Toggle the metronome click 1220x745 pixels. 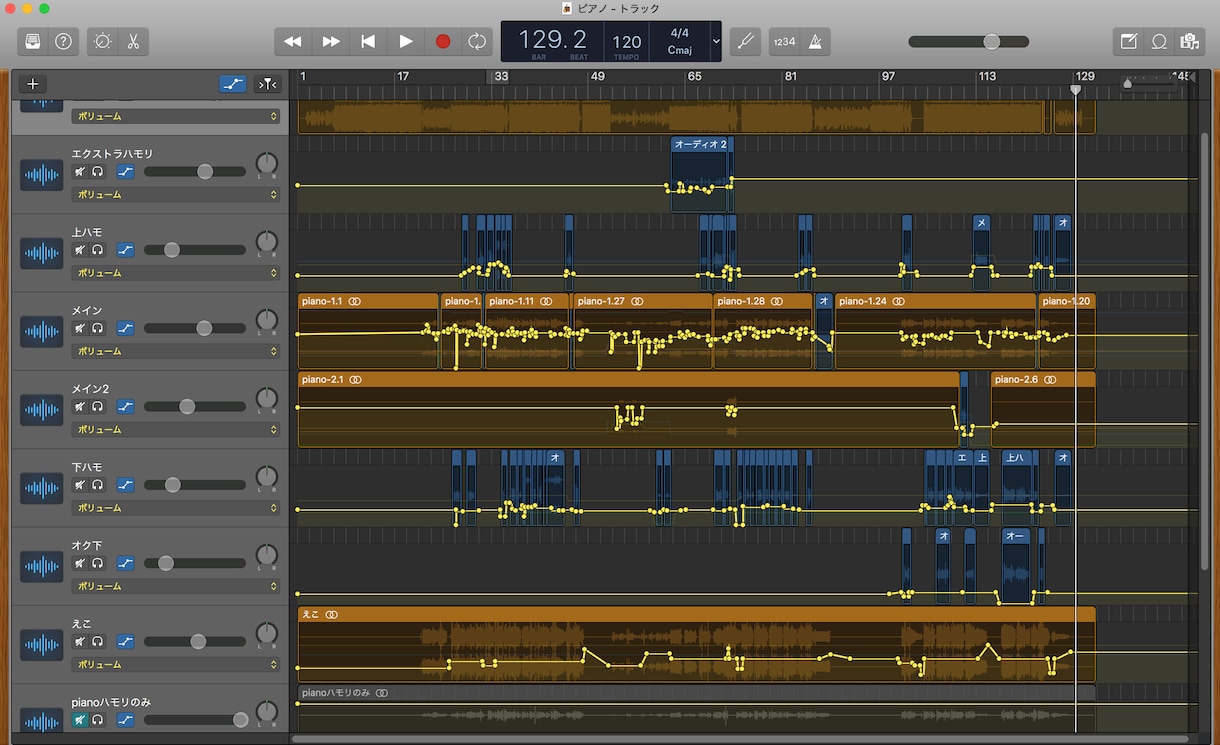pos(815,41)
